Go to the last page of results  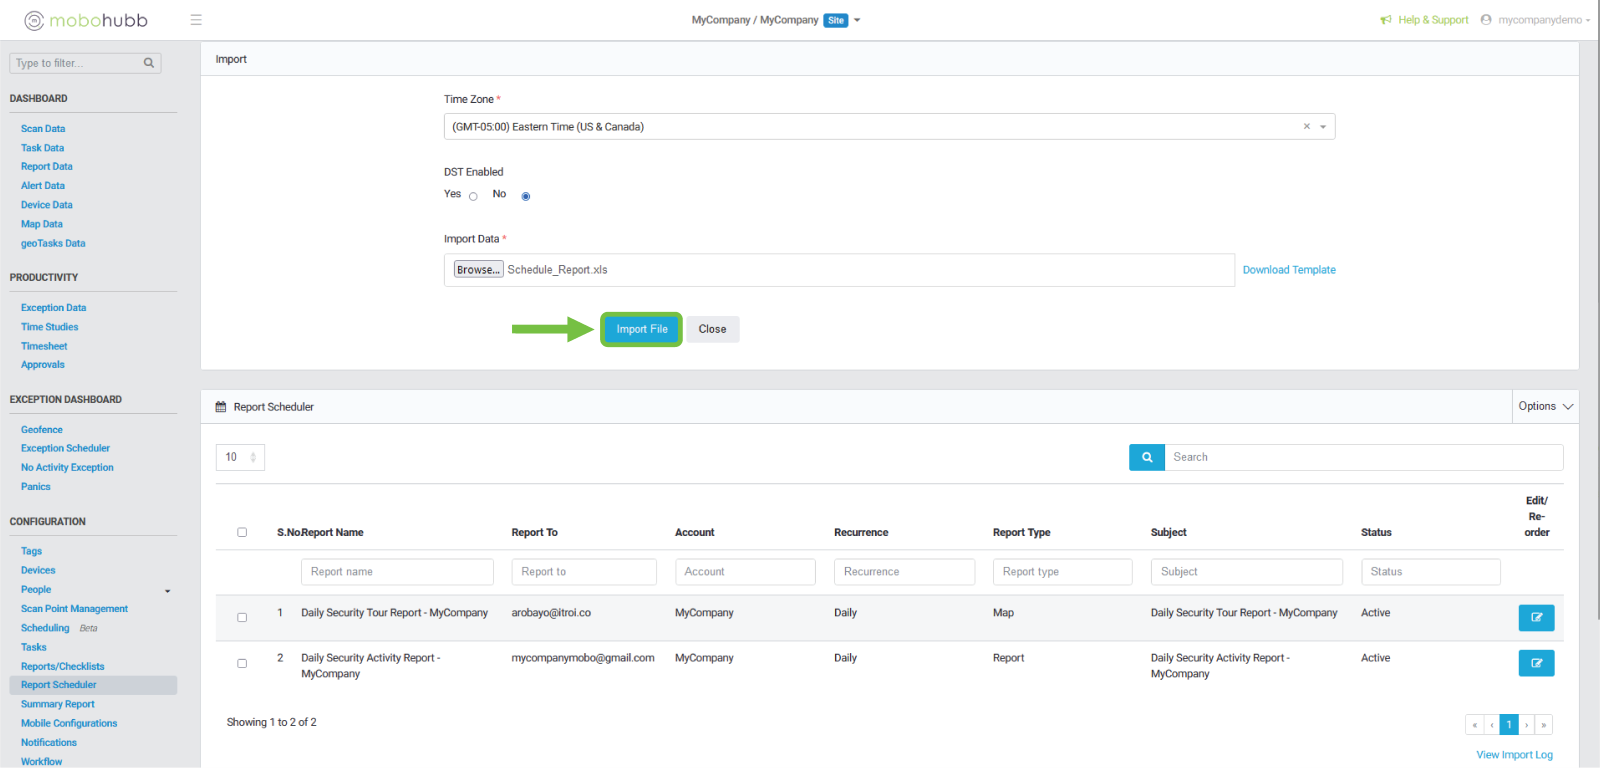pos(1544,725)
